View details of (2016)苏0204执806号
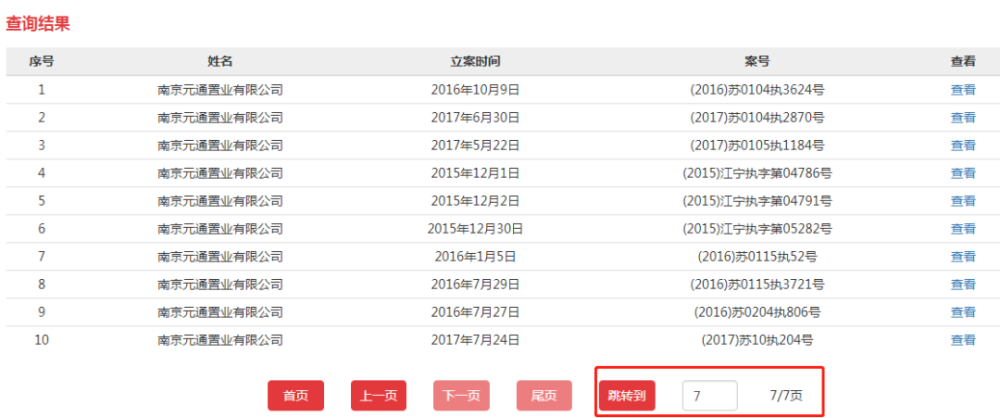This screenshot has width=1000, height=418. pos(962,312)
